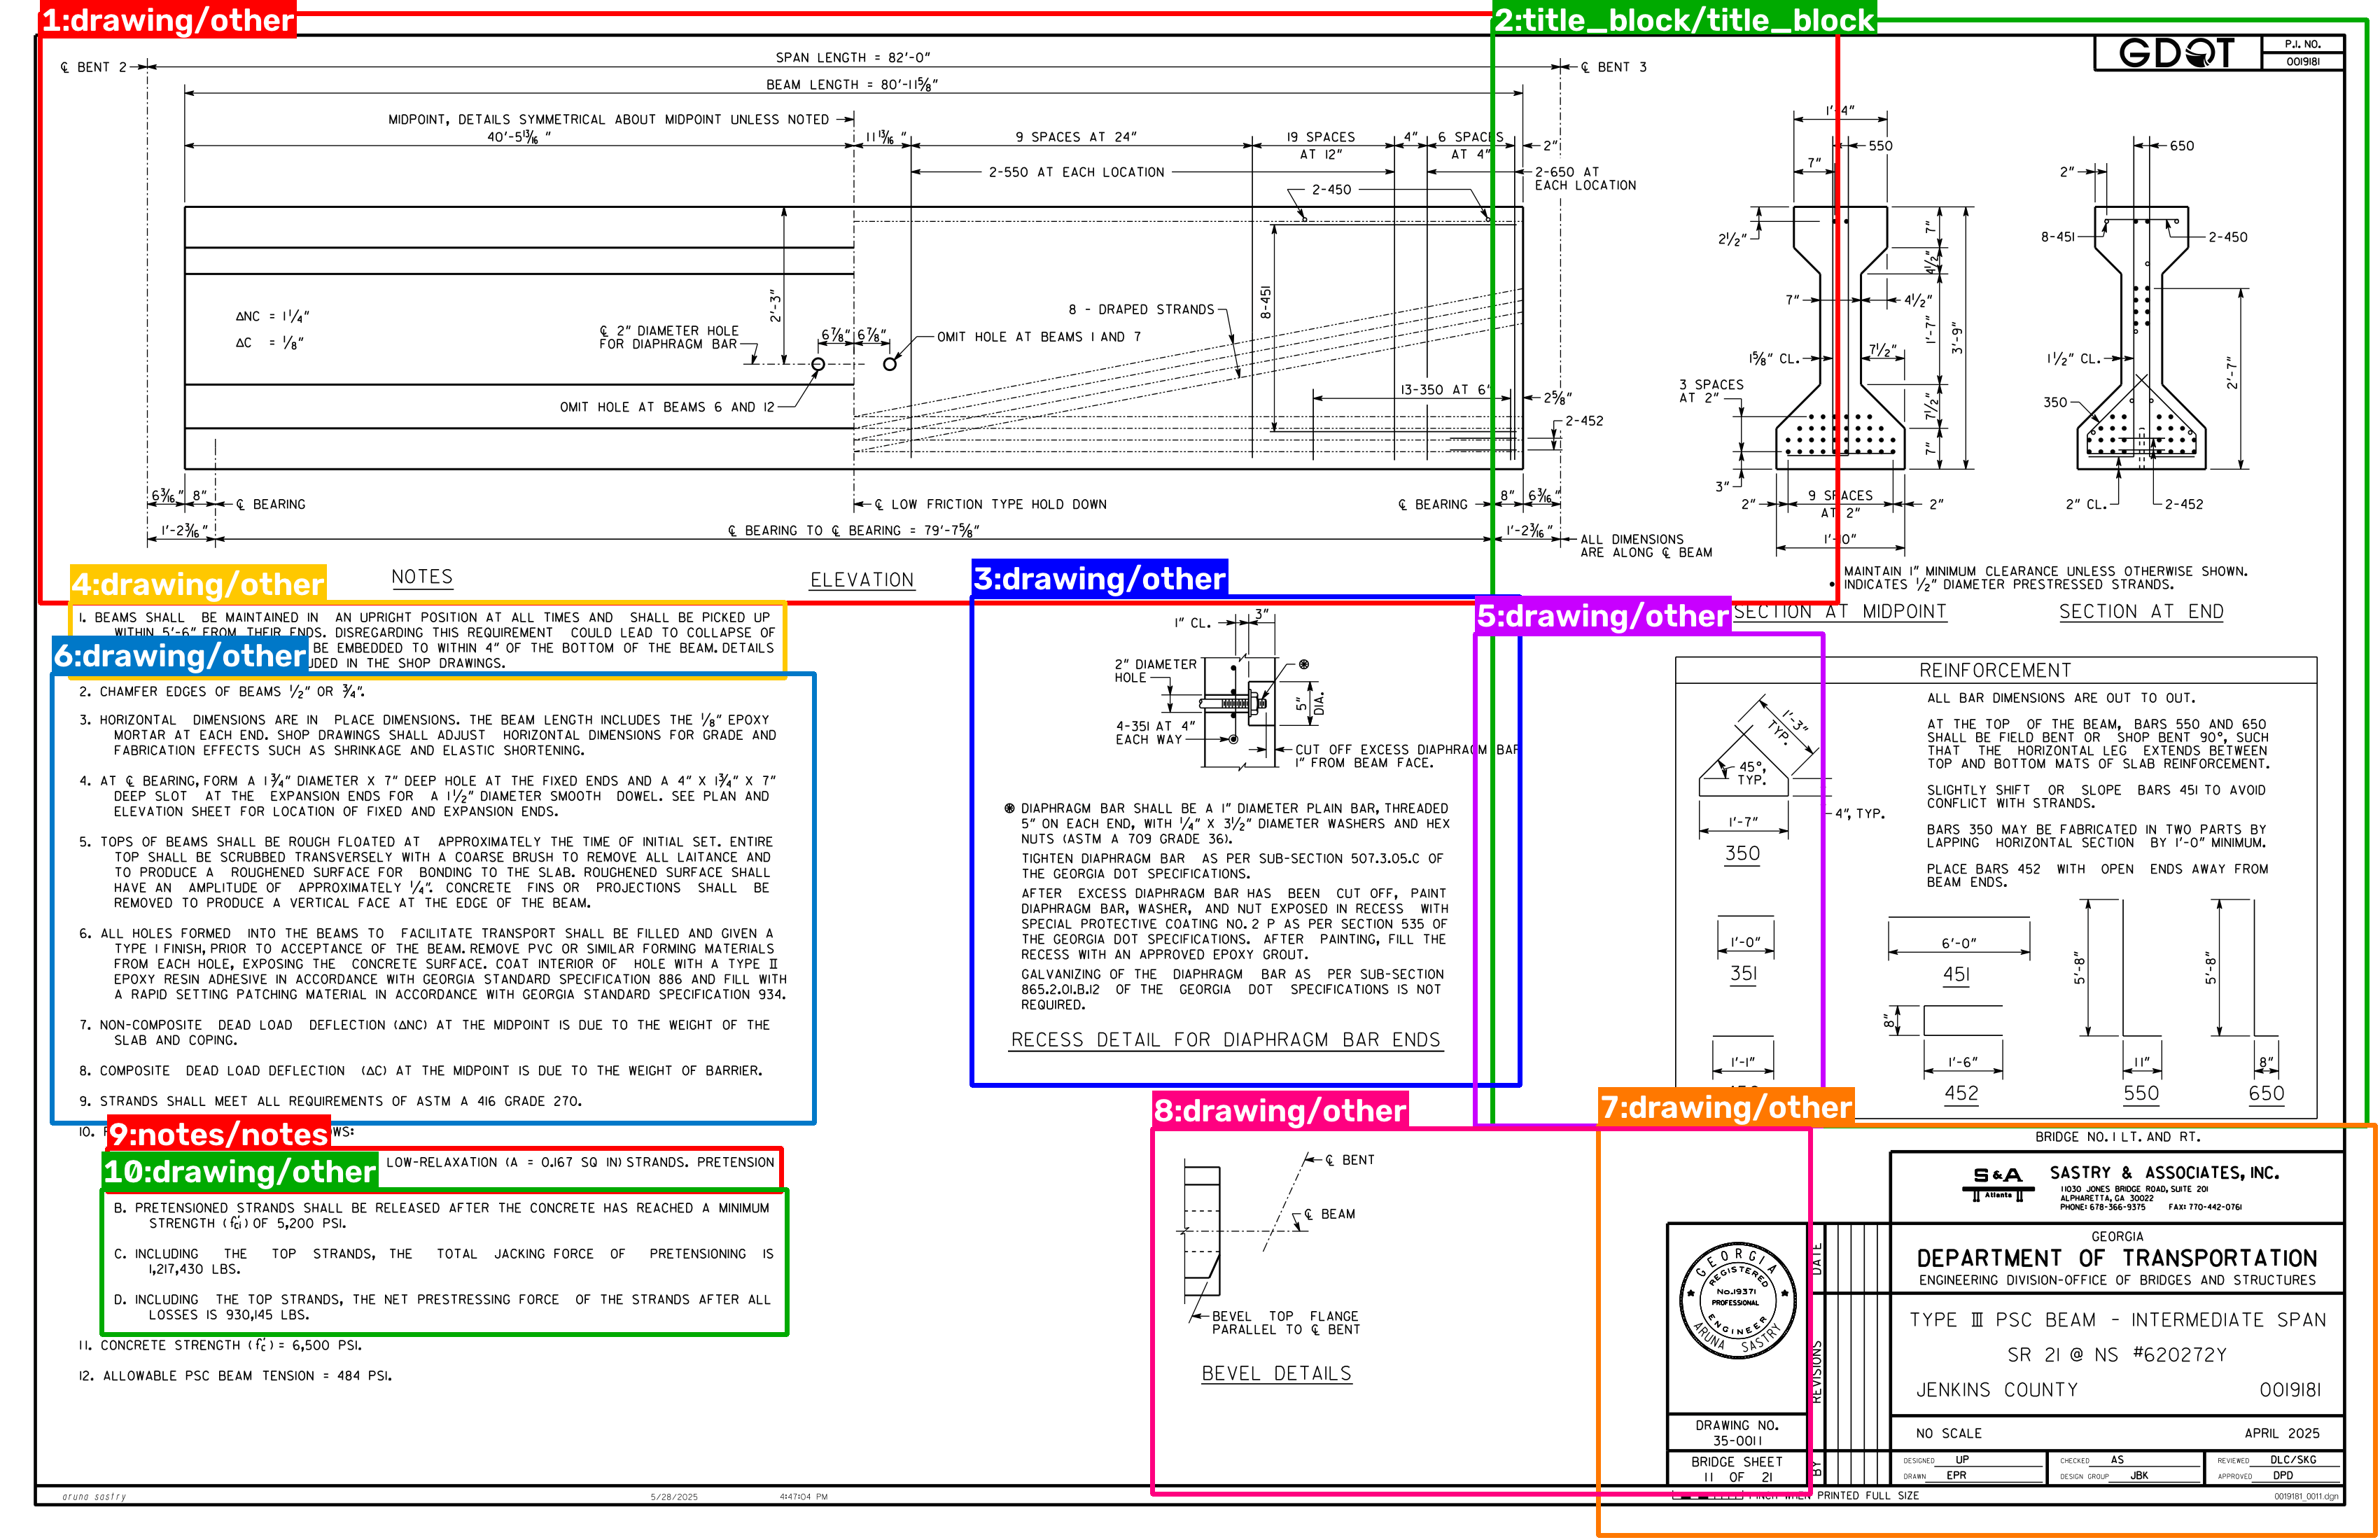Click the "DRAWING NO. 35-0011" box
Image resolution: width=2380 pixels, height=1540 pixels.
(1737, 1433)
